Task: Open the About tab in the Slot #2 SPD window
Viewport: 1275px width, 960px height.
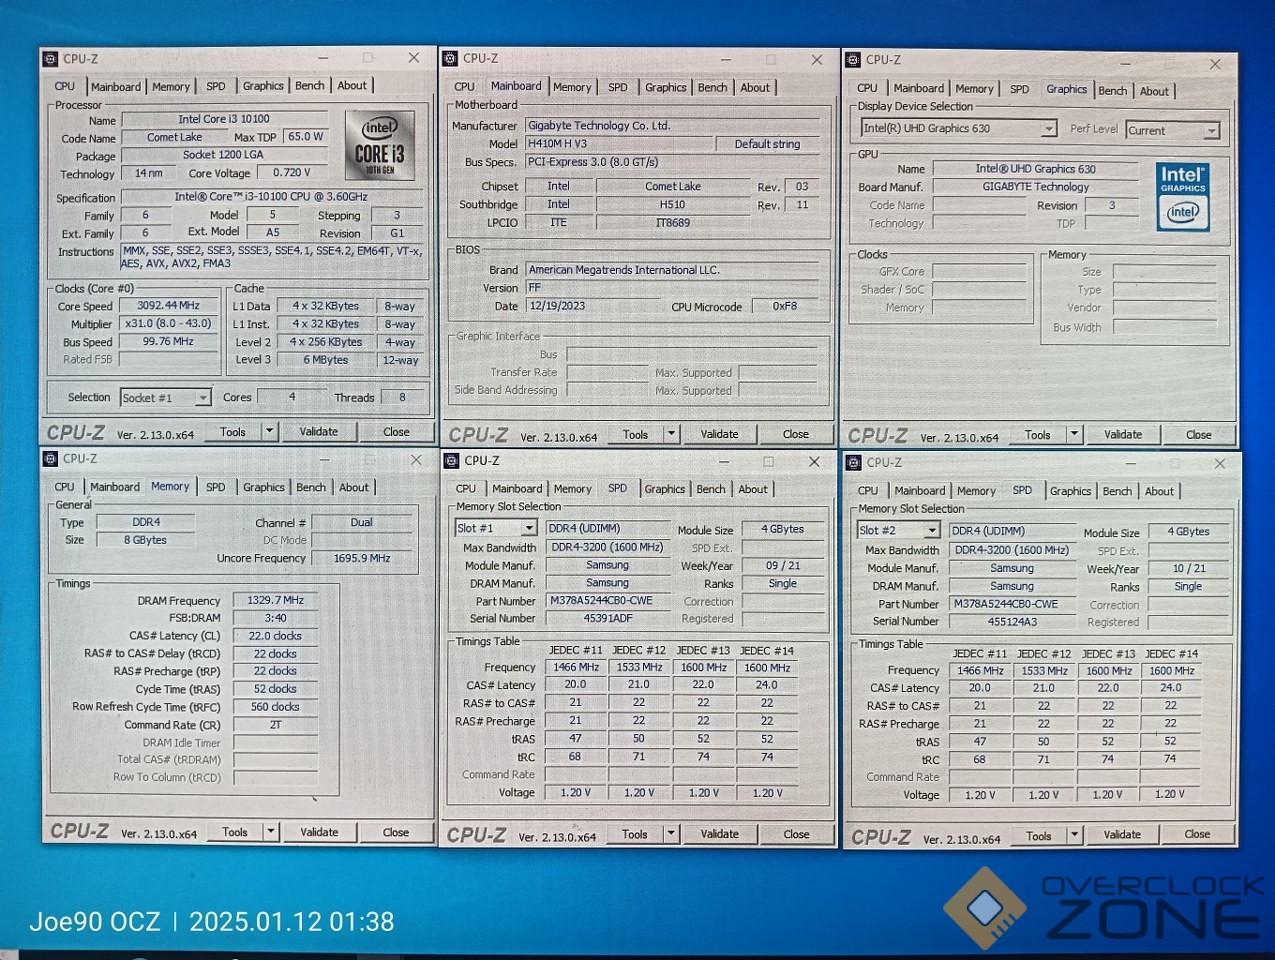Action: tap(1159, 491)
